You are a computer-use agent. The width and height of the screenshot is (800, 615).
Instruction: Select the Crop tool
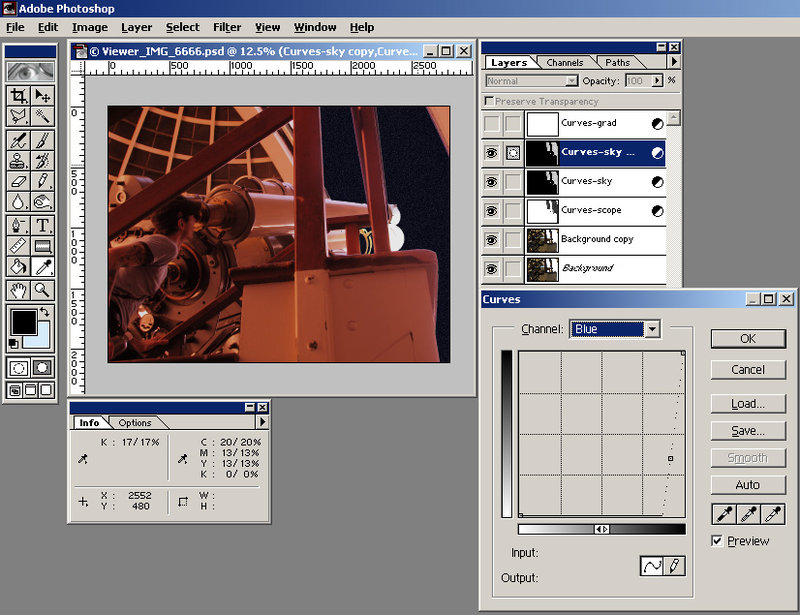pyautogui.click(x=18, y=95)
